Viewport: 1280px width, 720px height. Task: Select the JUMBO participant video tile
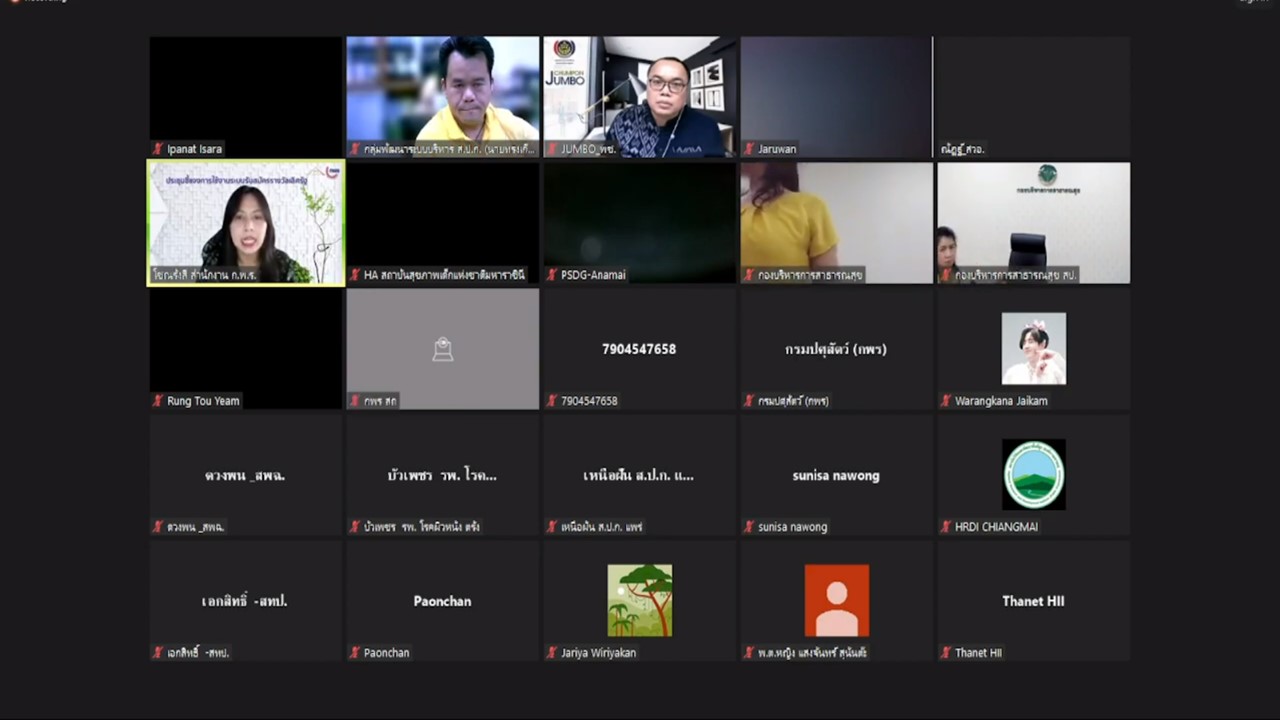coord(639,96)
